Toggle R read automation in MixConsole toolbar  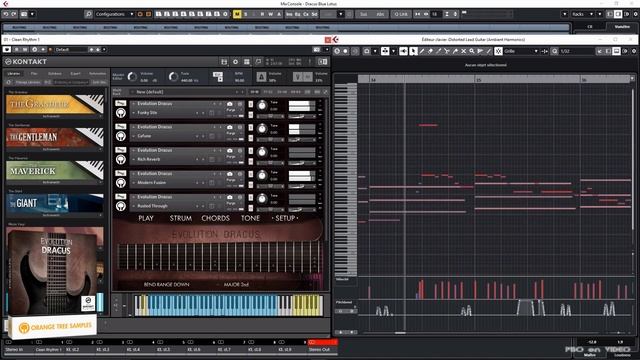(x=262, y=14)
